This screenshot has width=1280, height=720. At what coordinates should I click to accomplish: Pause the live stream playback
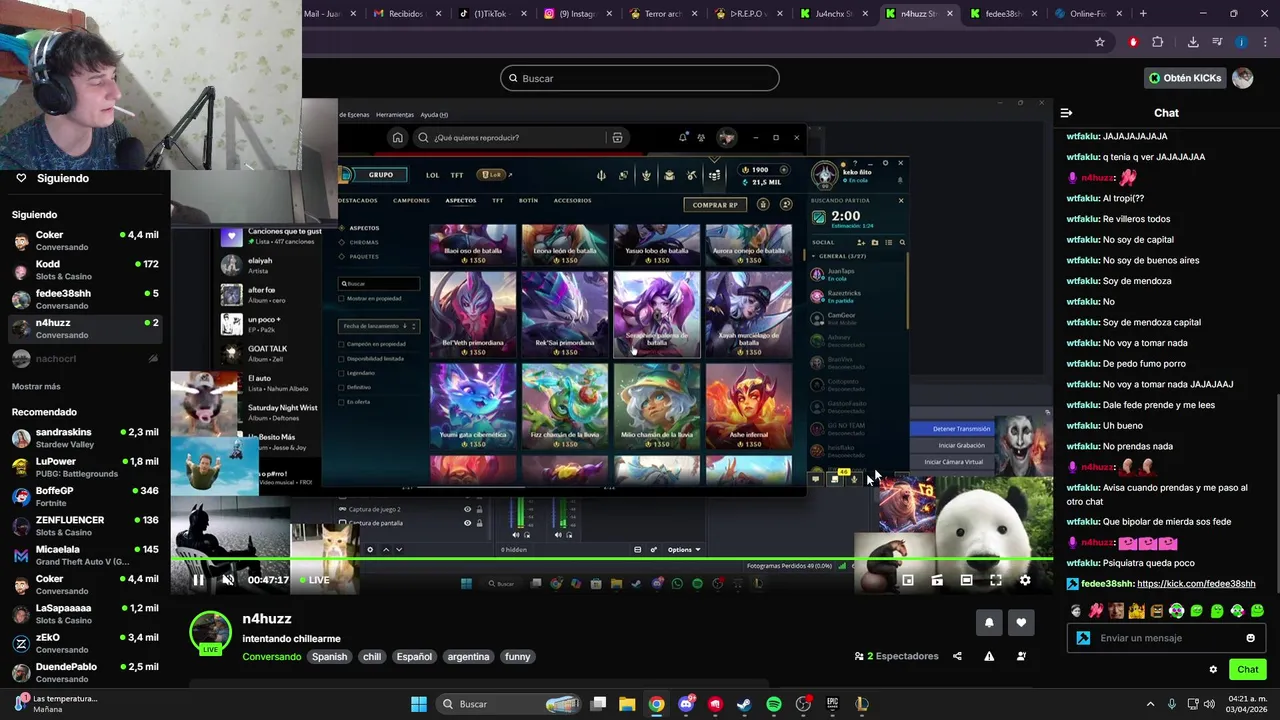[198, 580]
